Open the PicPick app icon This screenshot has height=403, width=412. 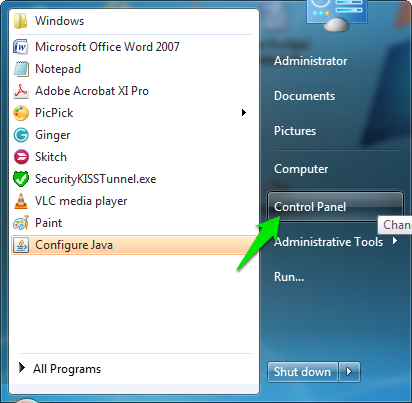pos(21,113)
